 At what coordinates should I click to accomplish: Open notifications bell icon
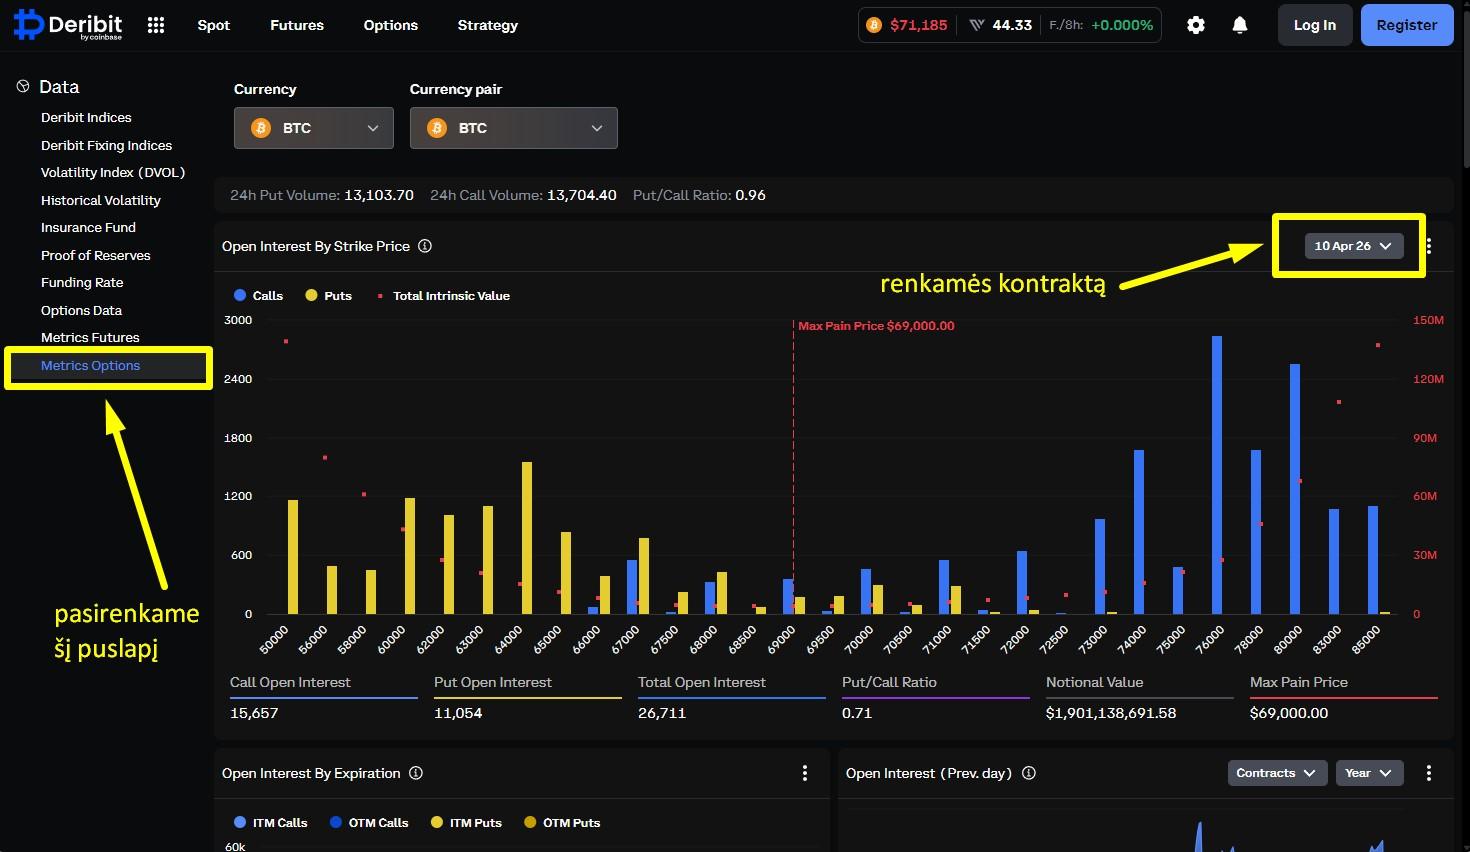(x=1240, y=25)
